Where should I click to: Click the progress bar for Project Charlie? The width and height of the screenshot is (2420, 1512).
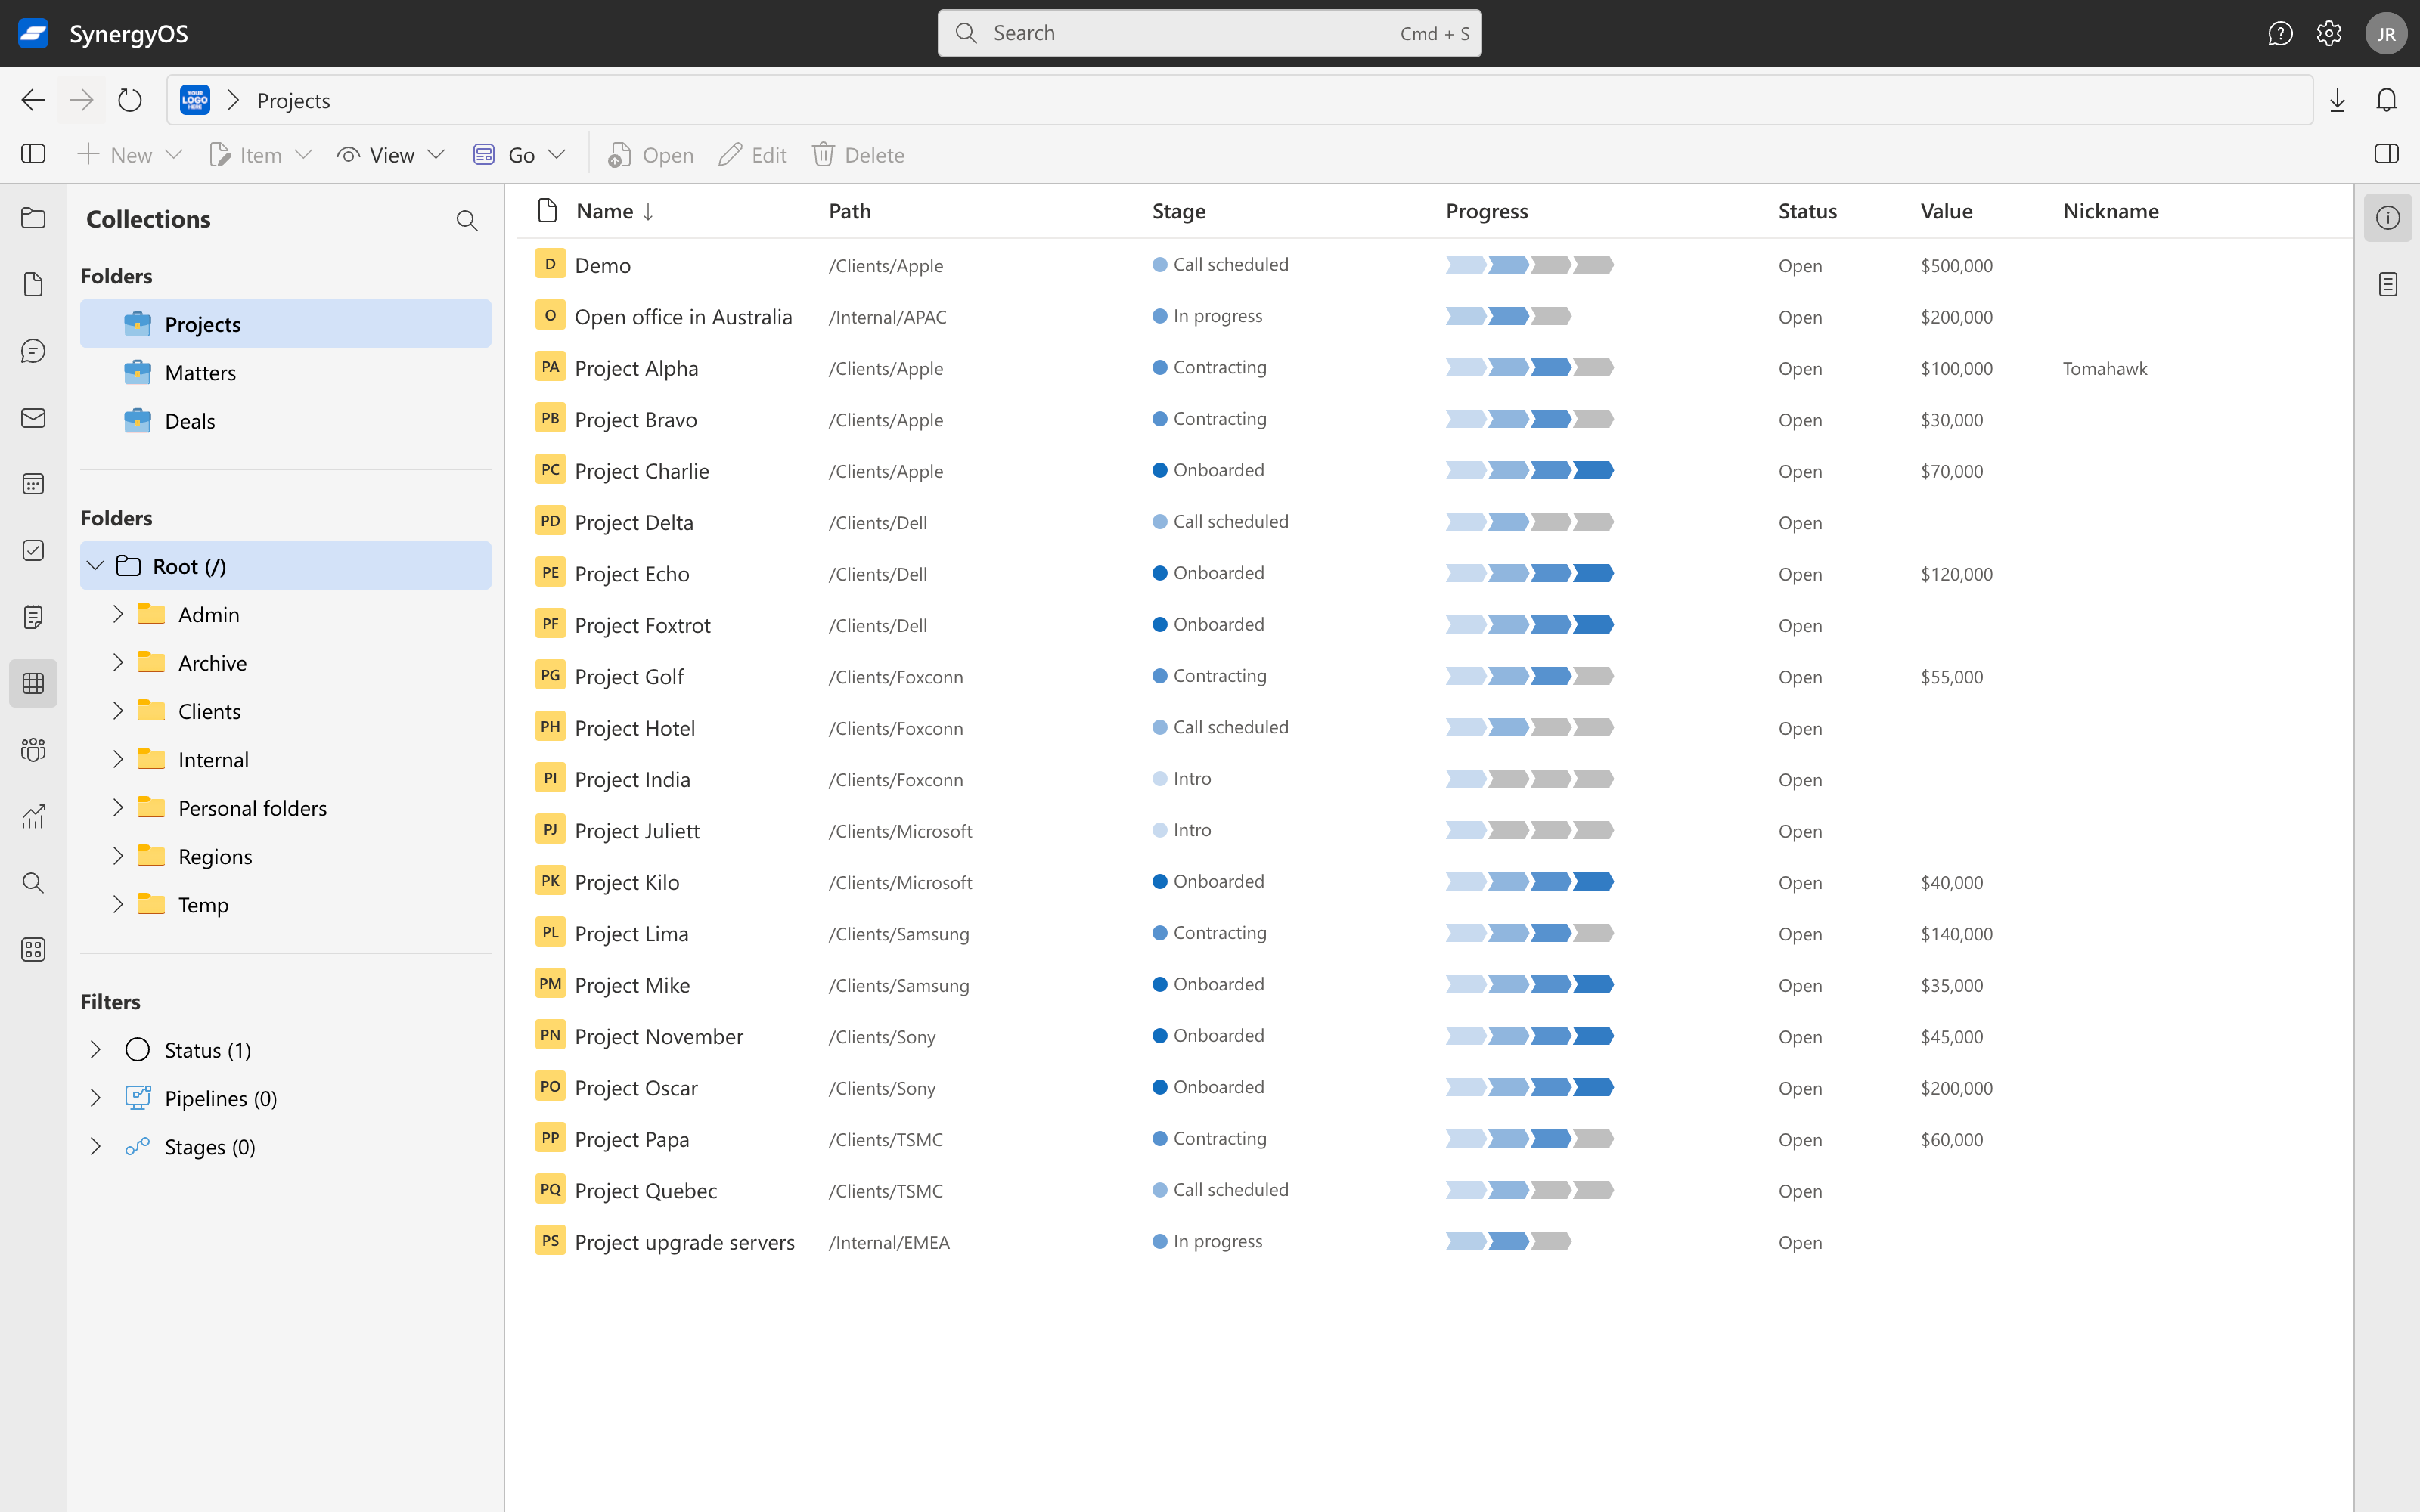tap(1530, 470)
